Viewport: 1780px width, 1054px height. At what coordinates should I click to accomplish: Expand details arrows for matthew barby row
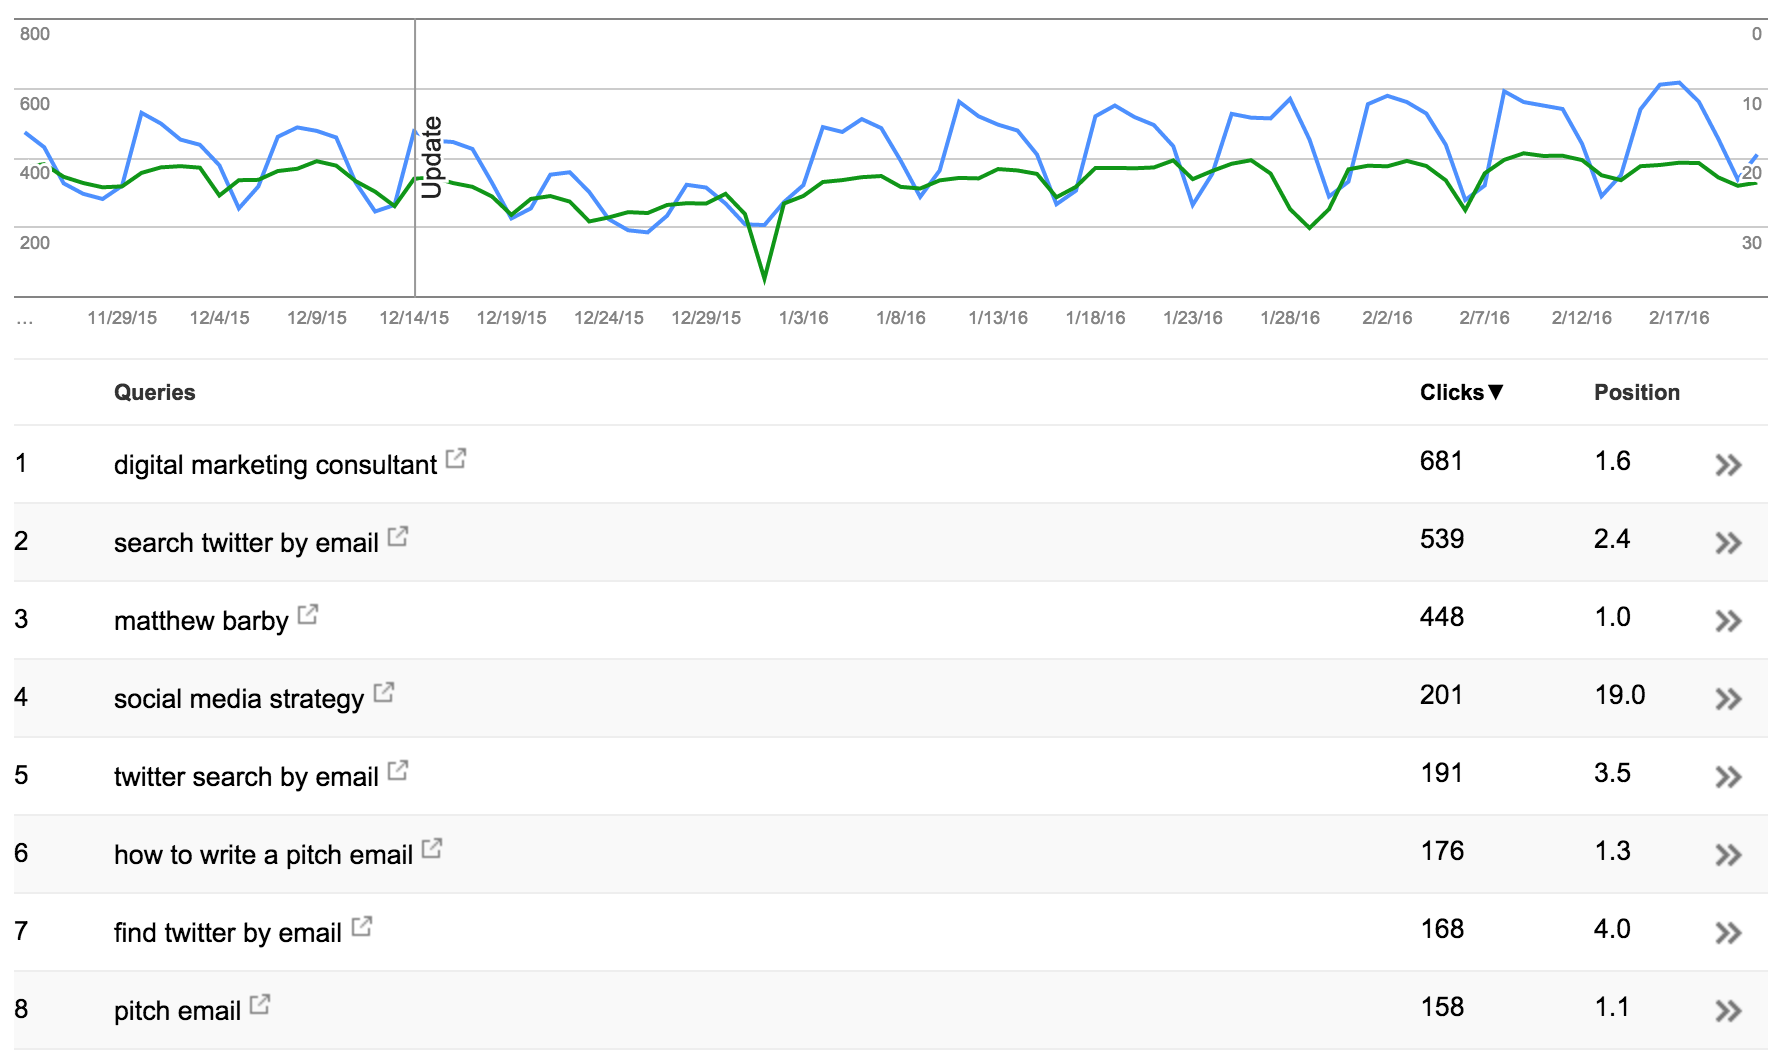pos(1728,621)
